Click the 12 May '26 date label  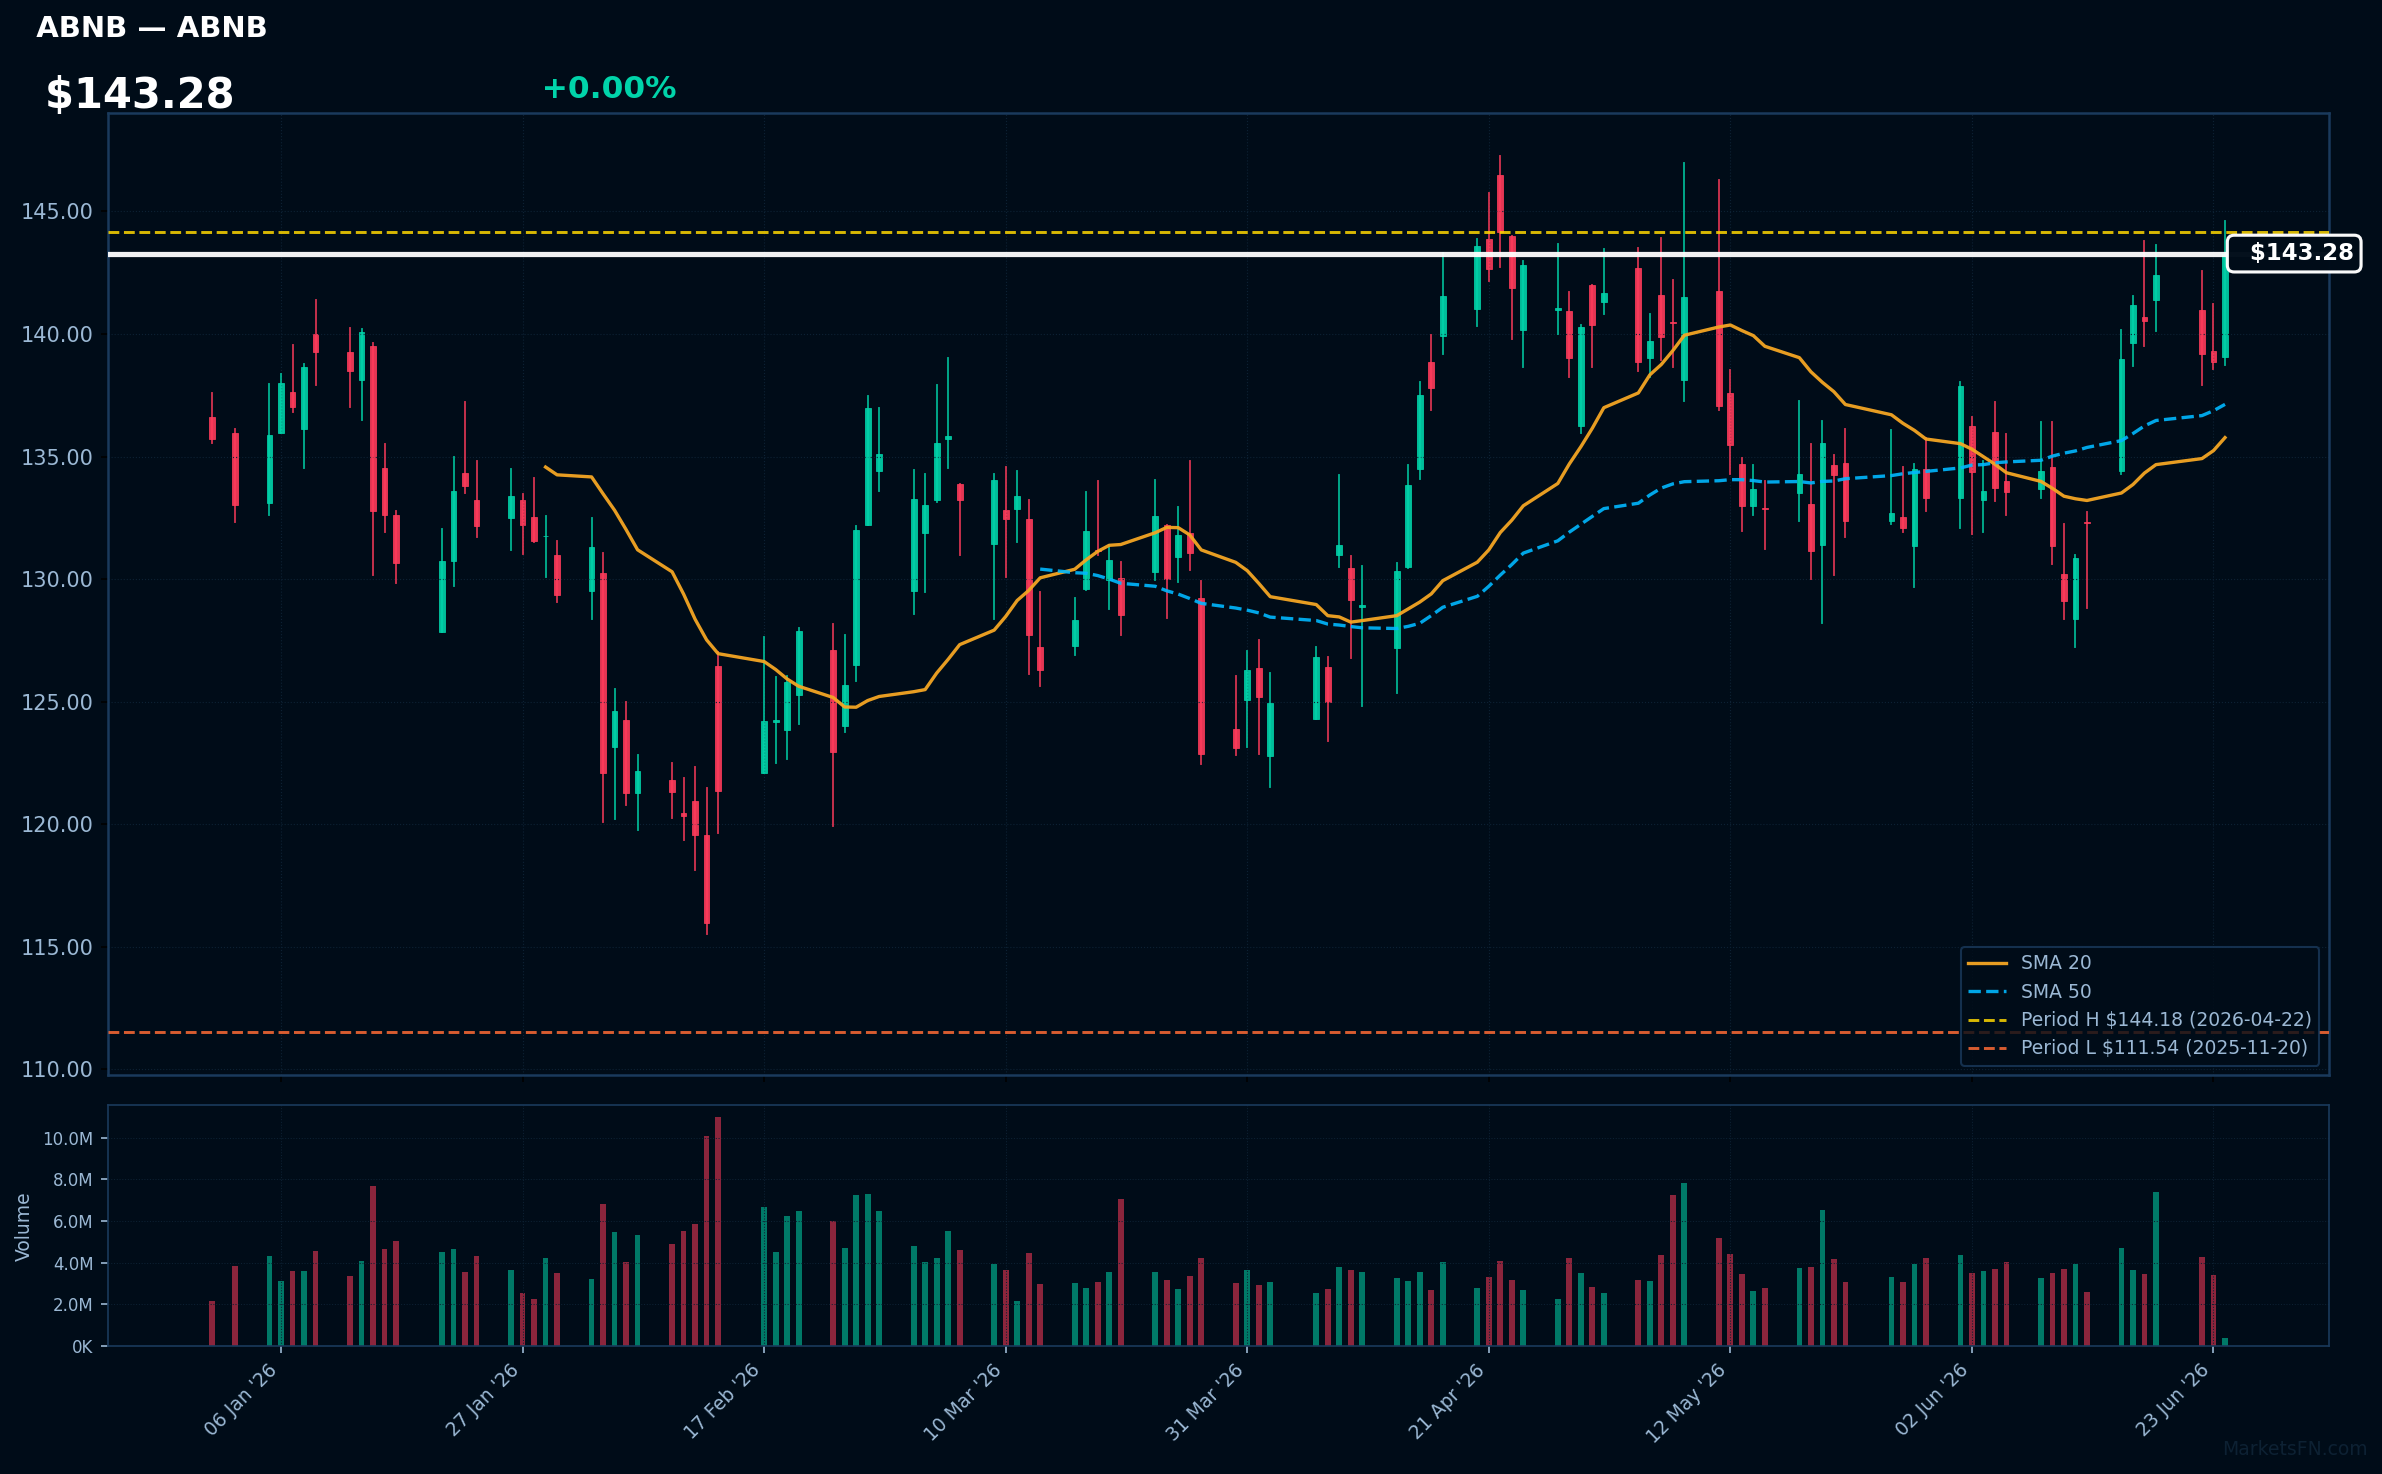click(1687, 1402)
